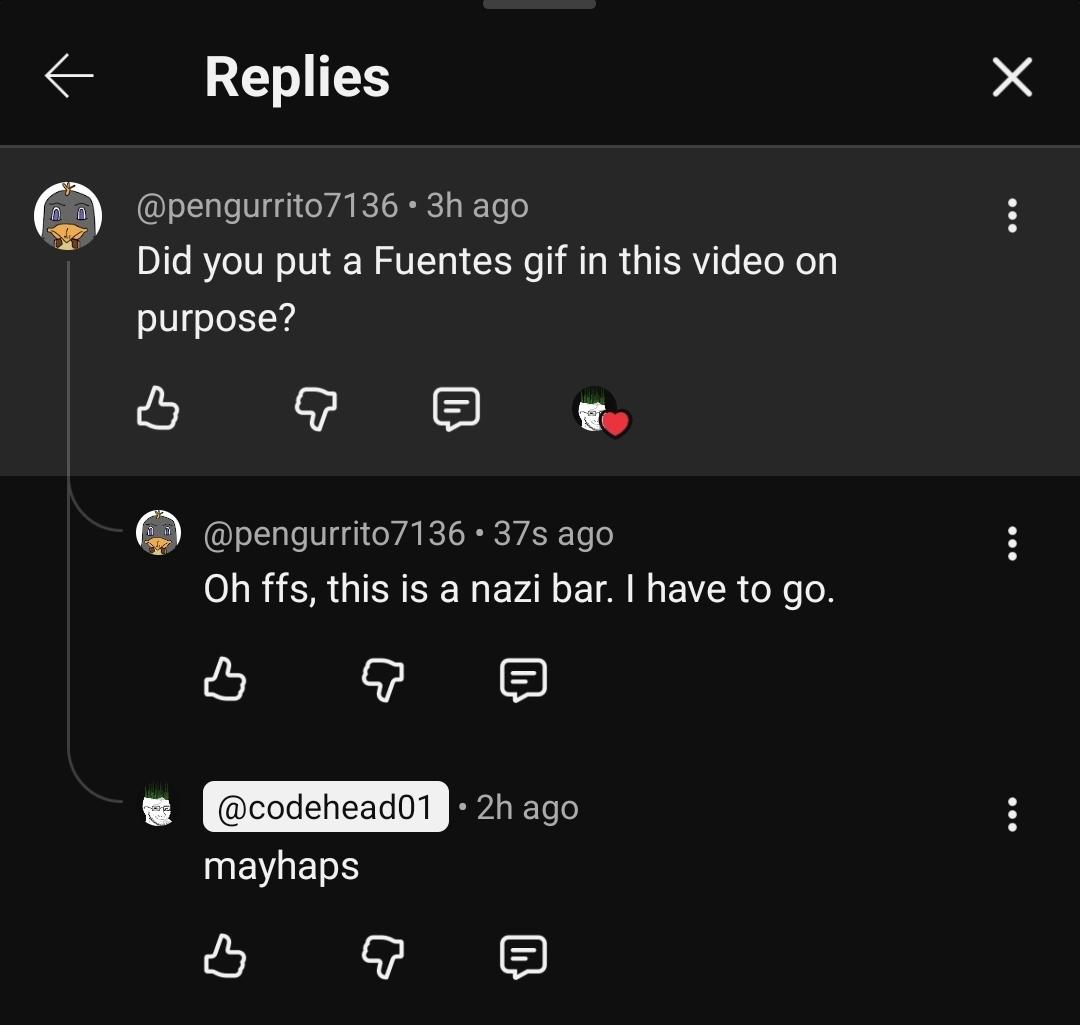This screenshot has height=1025, width=1080.
Task: Reply to the Fuentes gif question comment
Action: coord(456,409)
